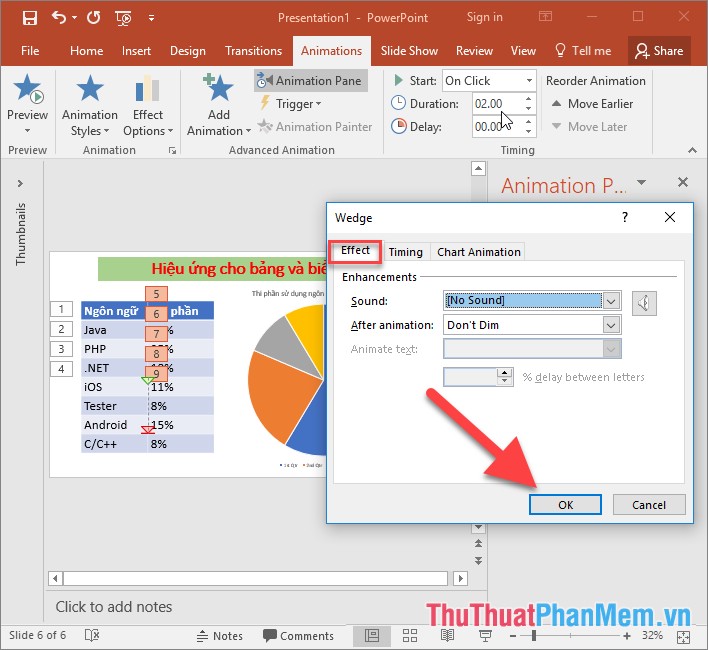
Task: Click vertical scrollbar down arrow
Action: point(479,527)
